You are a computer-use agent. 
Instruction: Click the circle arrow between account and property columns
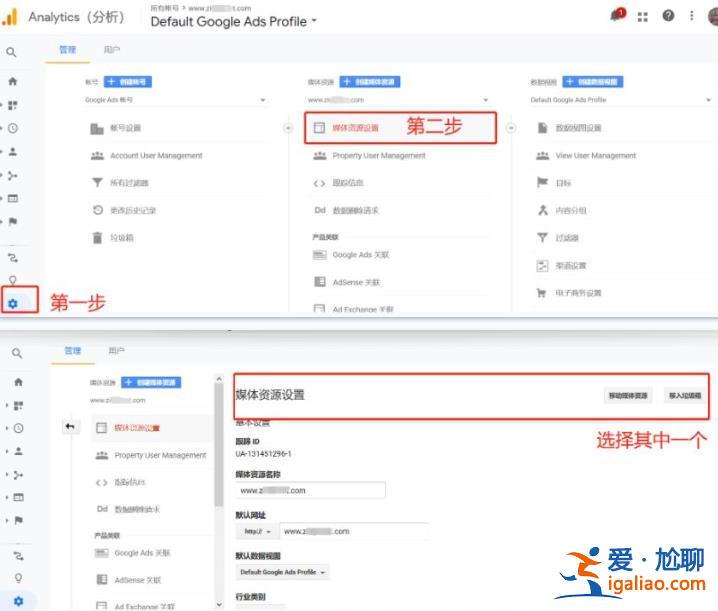click(x=288, y=128)
